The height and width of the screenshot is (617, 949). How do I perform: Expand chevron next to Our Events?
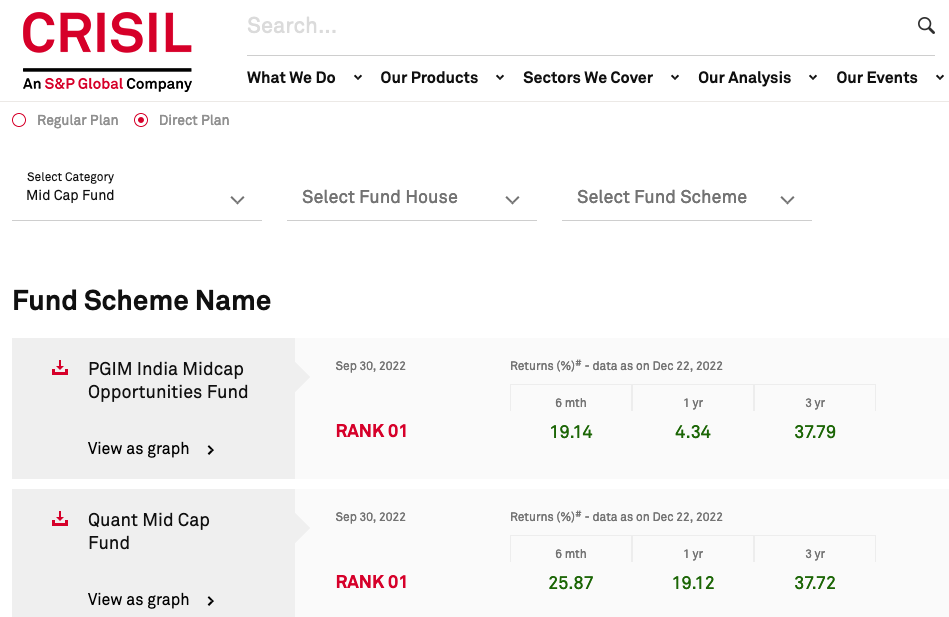(939, 78)
